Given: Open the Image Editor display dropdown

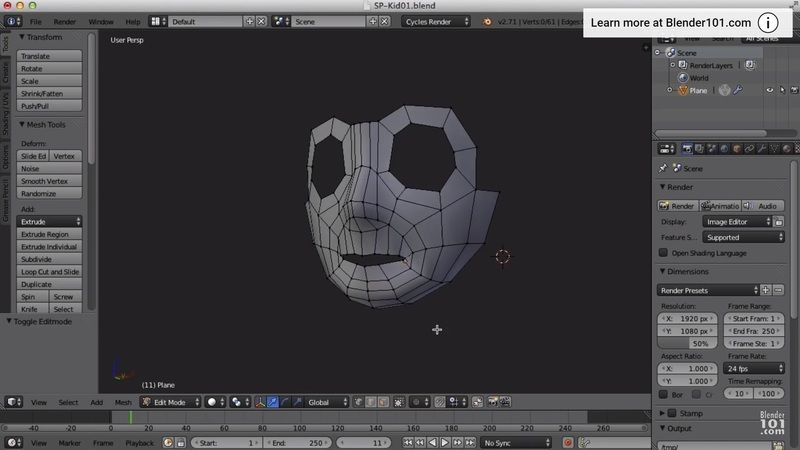Looking at the screenshot, I should point(737,221).
